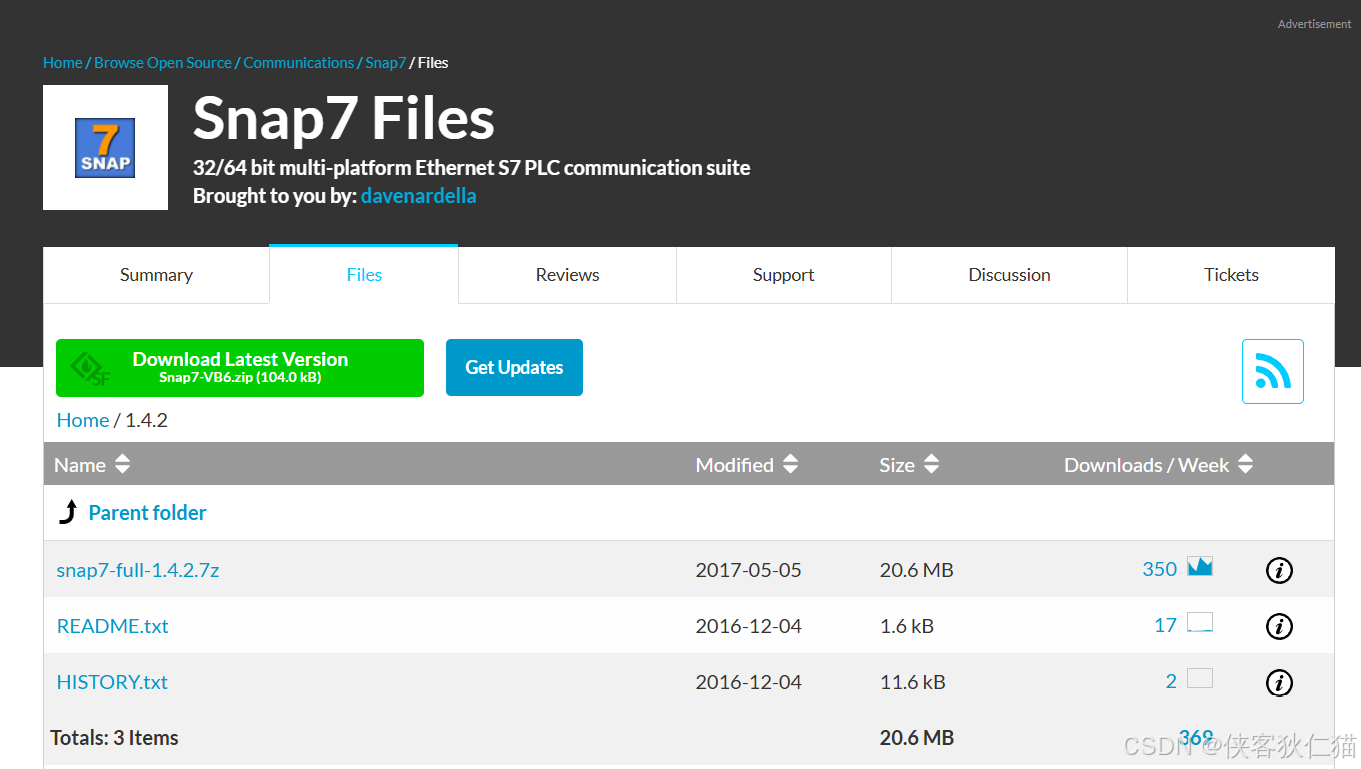Click the Snap7 Files heading
Viewport: 1361px width, 769px height.
343,118
